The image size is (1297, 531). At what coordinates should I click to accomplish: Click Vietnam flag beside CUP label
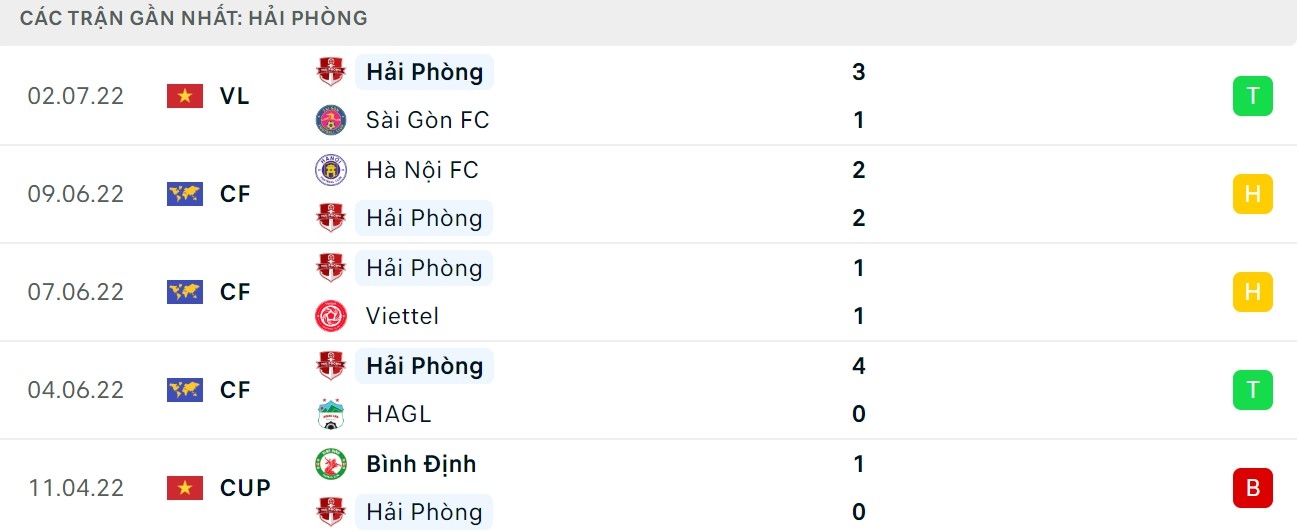tap(185, 488)
